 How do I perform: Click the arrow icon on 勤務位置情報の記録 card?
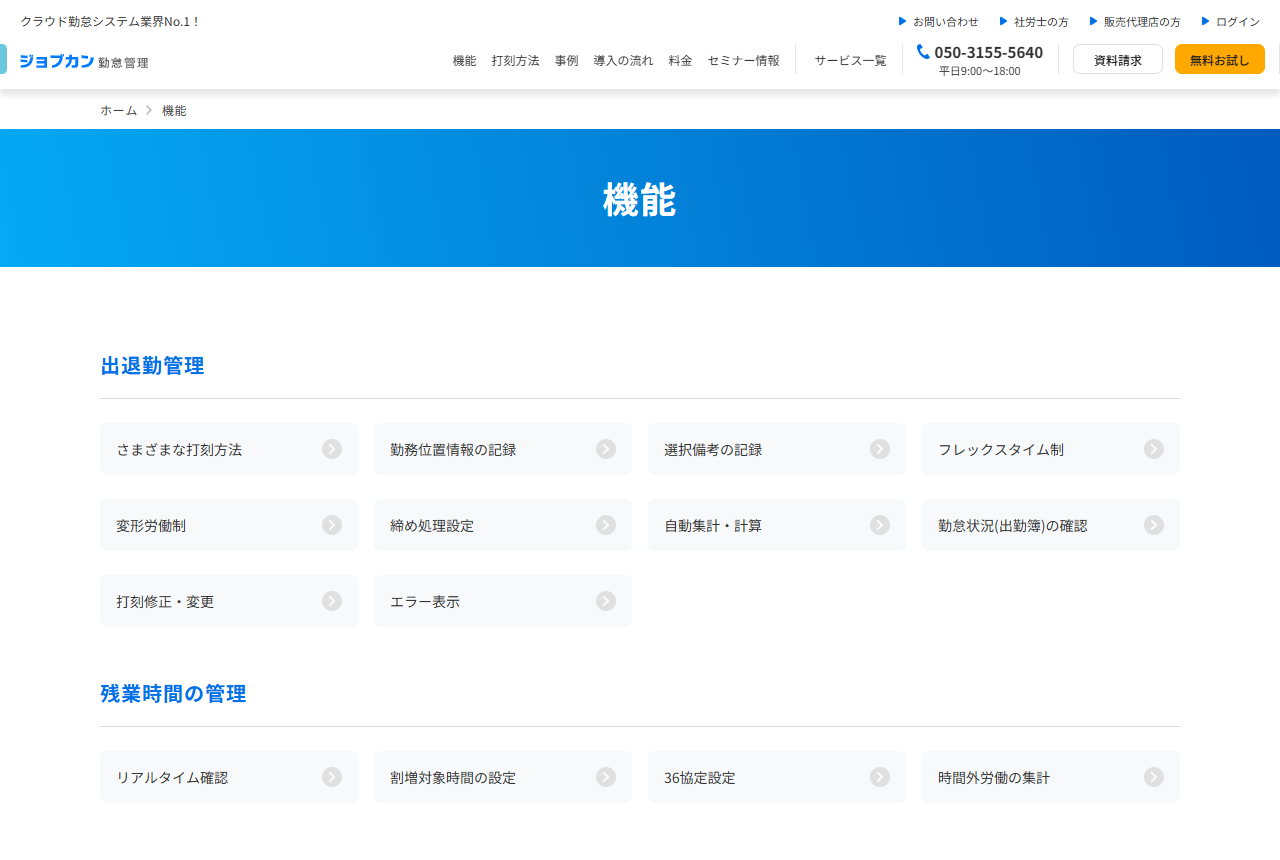(606, 449)
